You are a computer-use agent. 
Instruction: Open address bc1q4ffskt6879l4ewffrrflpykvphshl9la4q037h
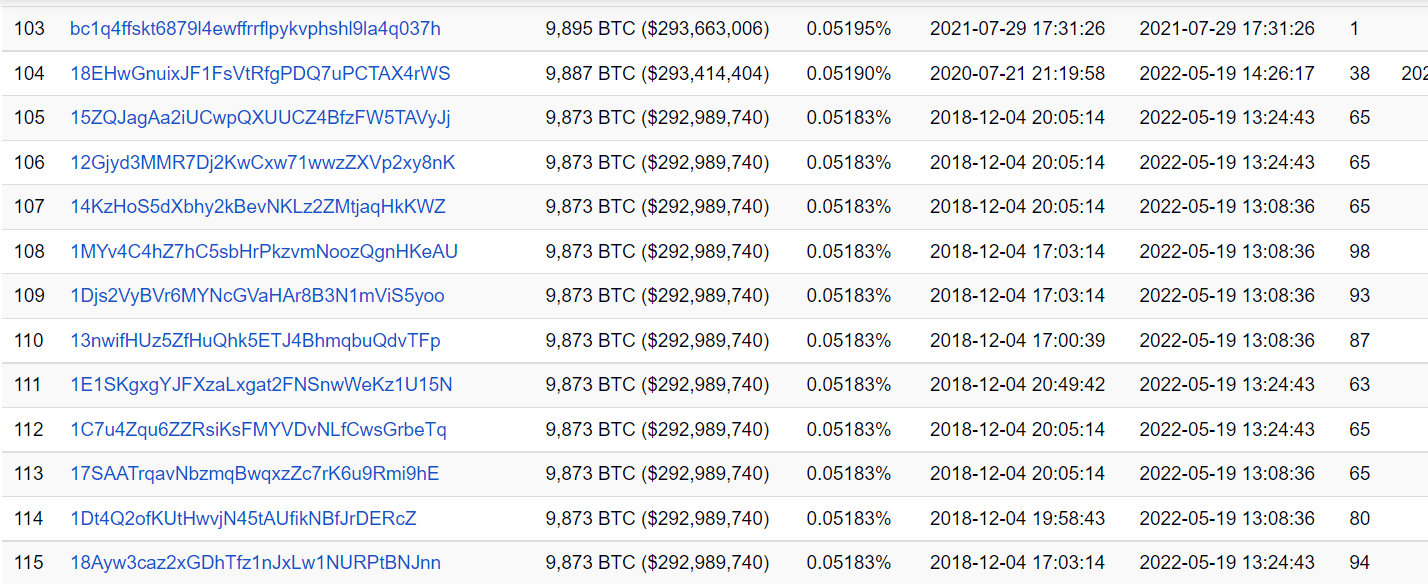255,28
